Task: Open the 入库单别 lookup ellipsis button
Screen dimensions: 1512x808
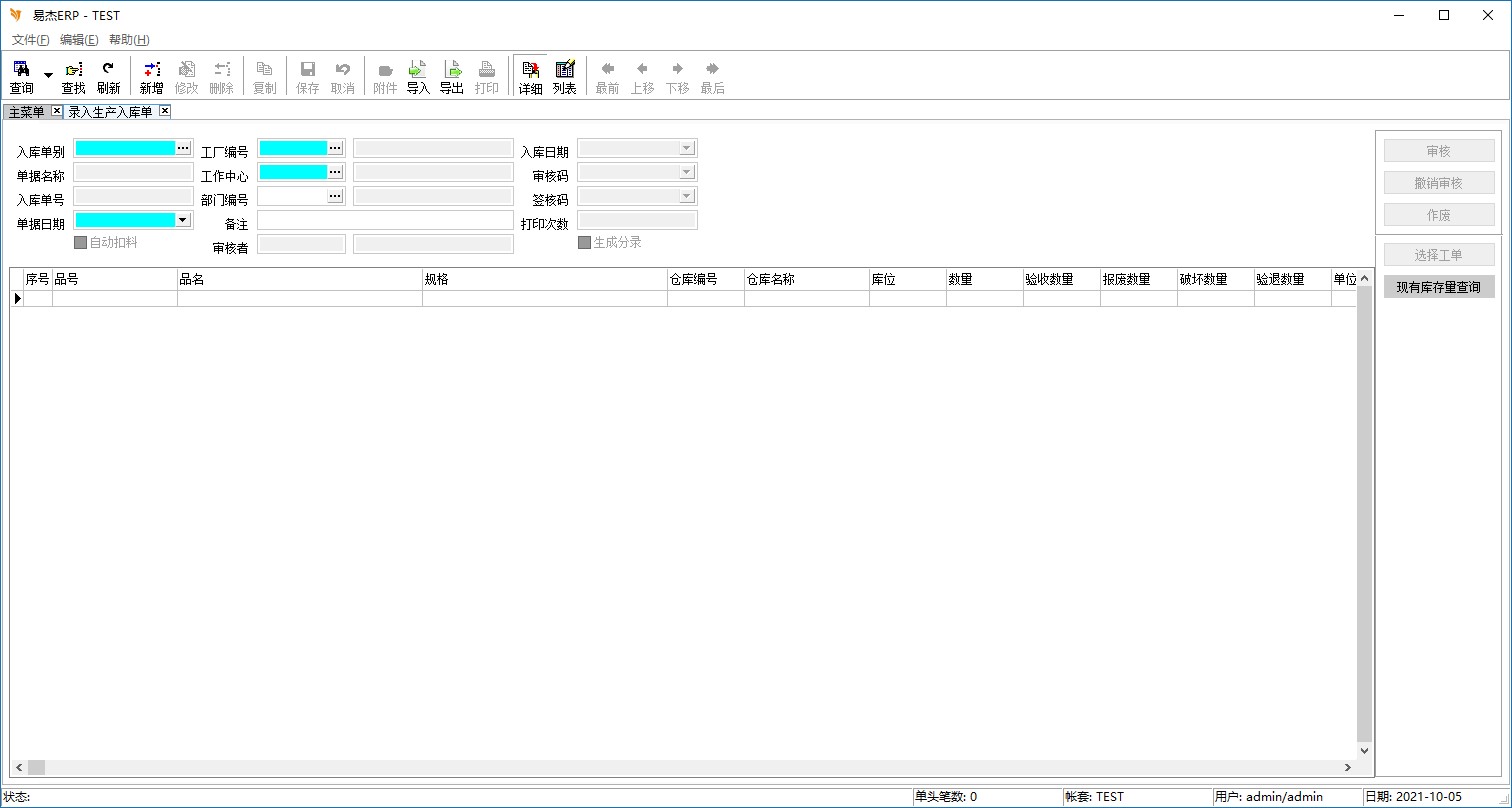Action: [183, 148]
